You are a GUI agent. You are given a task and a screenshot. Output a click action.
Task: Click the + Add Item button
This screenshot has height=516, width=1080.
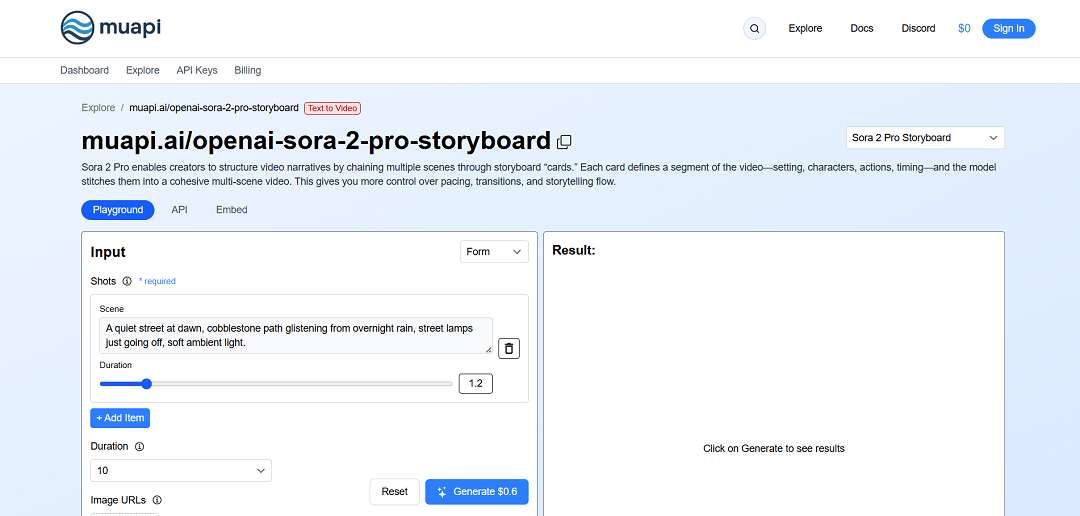[x=120, y=418]
